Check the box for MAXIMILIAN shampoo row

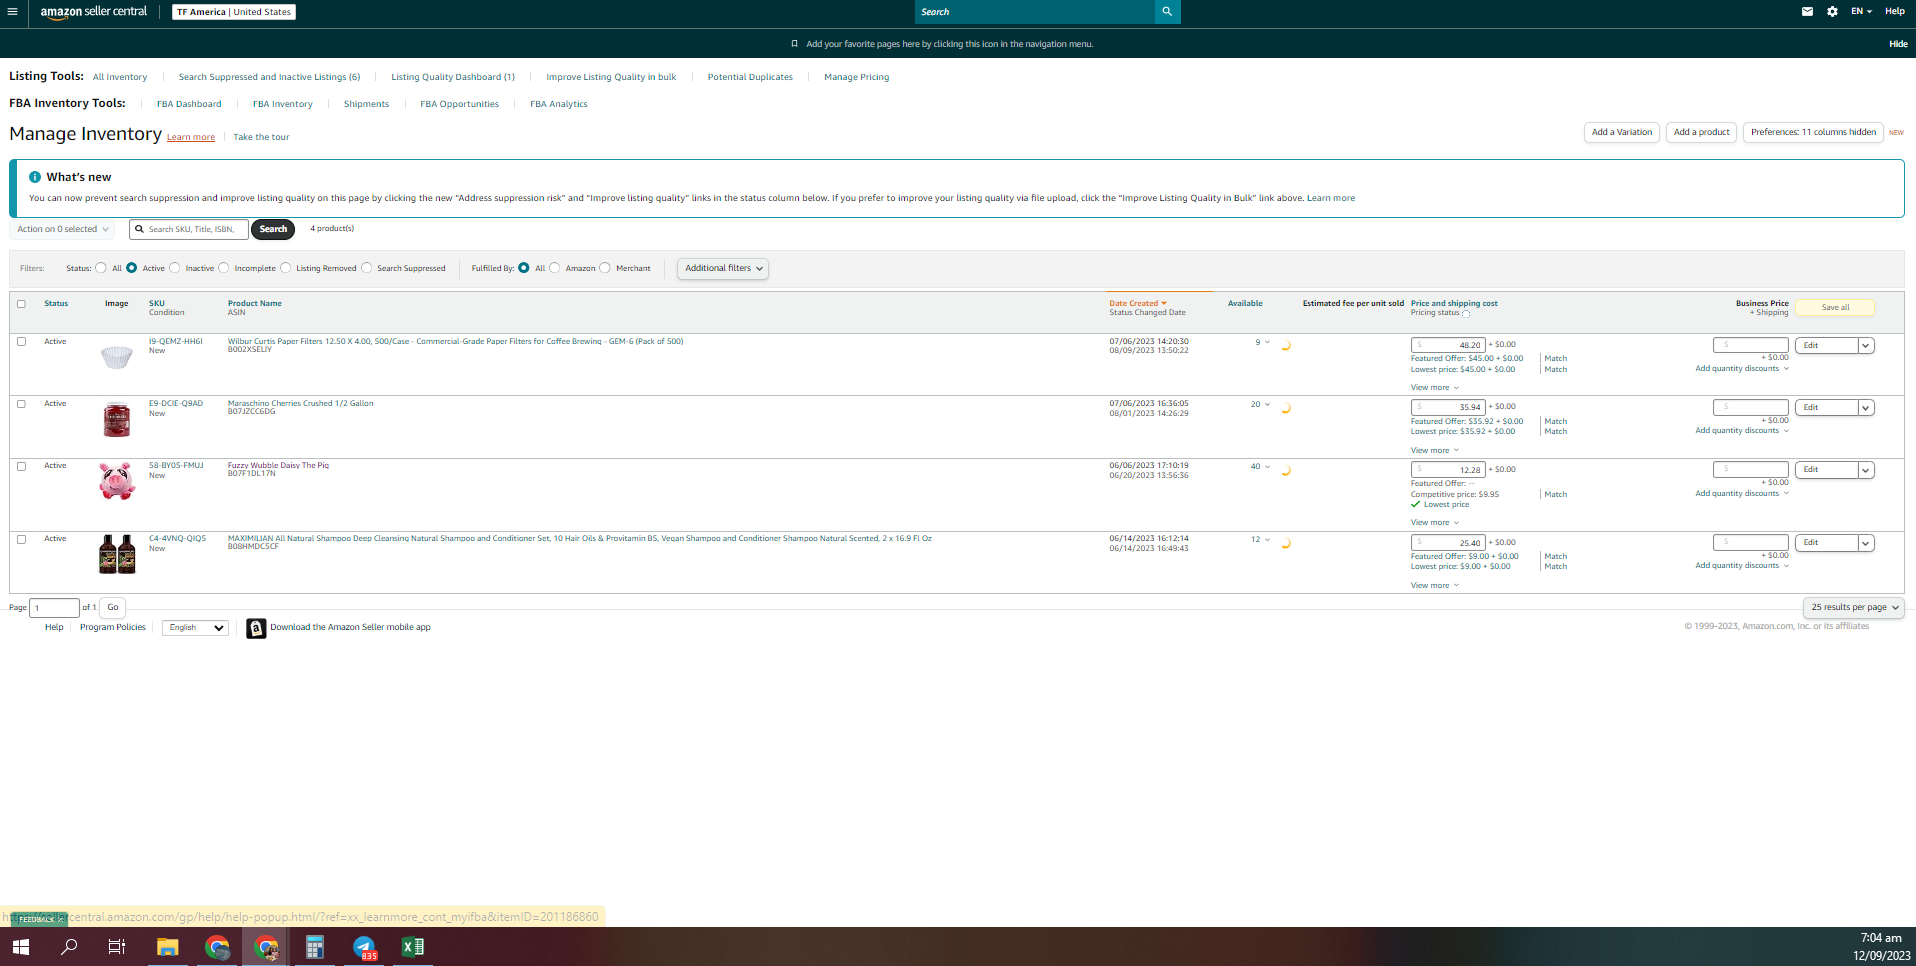[21, 539]
